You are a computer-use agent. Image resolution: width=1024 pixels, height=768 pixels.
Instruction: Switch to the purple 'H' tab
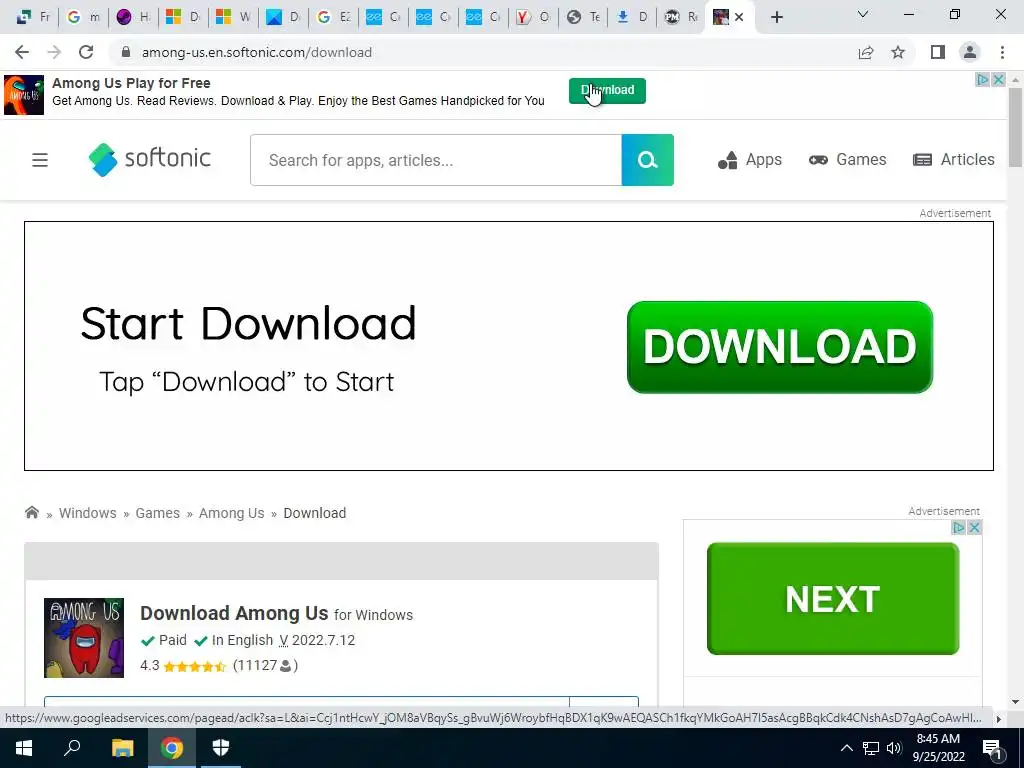point(133,17)
